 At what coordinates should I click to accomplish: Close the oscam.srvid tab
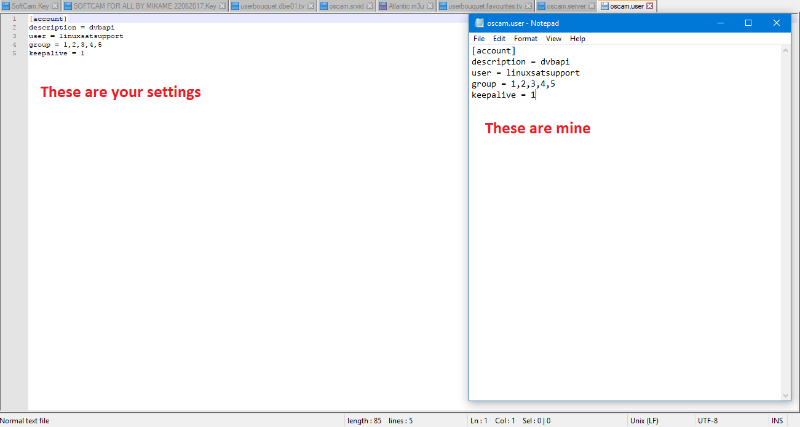370,6
